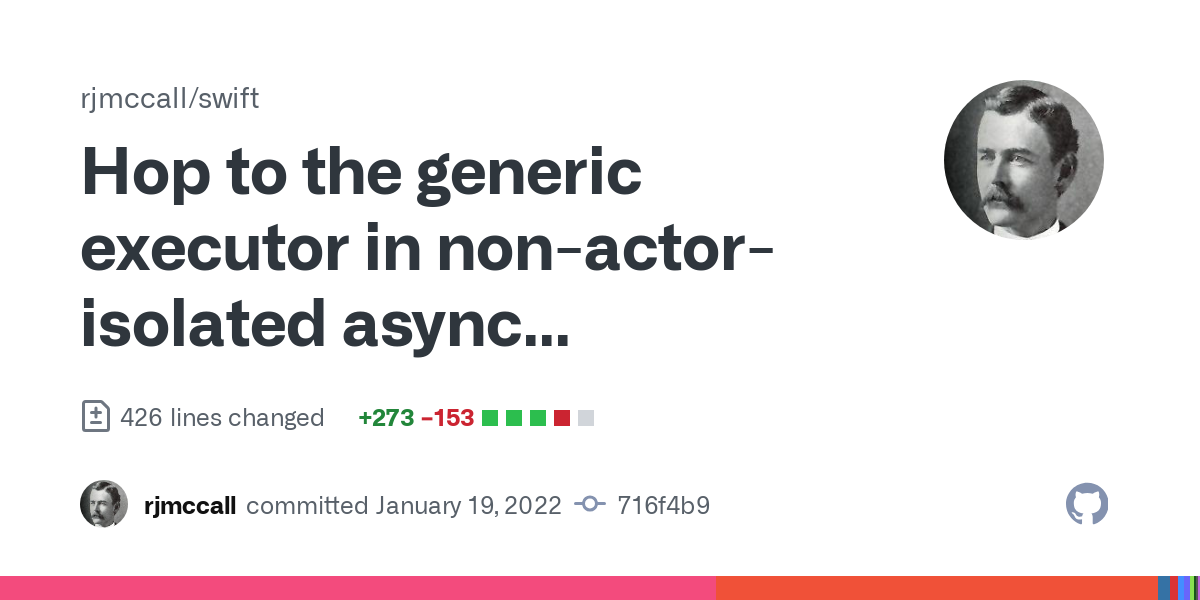Open commit hash 716f4b9
The height and width of the screenshot is (600, 1200).
click(663, 506)
